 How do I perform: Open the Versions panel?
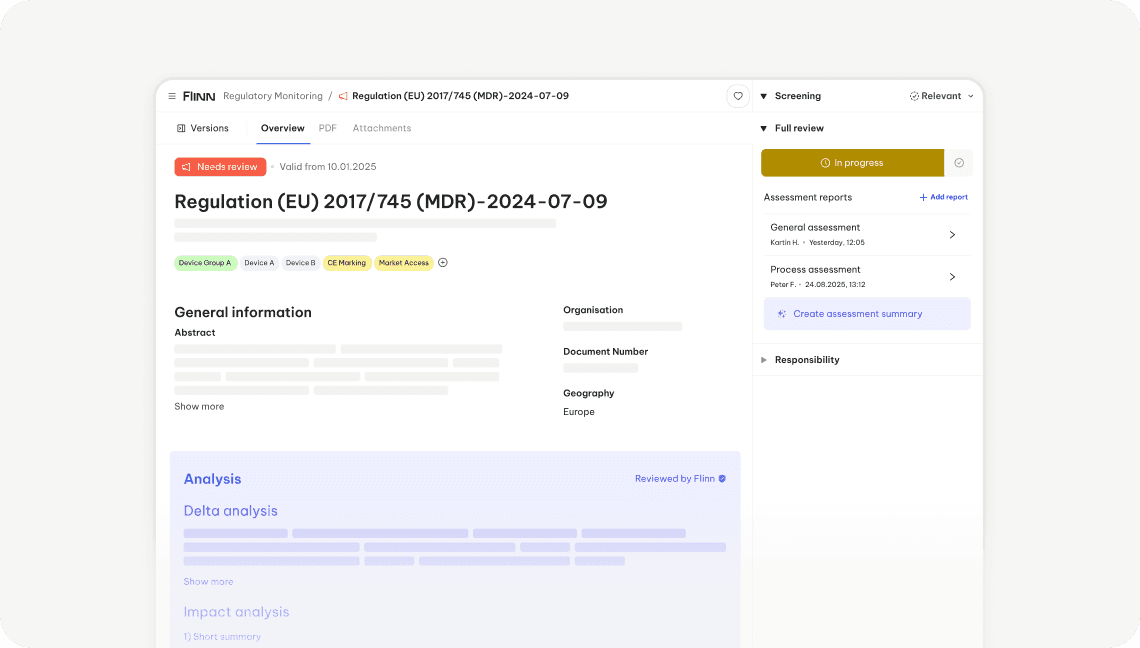pyautogui.click(x=203, y=128)
